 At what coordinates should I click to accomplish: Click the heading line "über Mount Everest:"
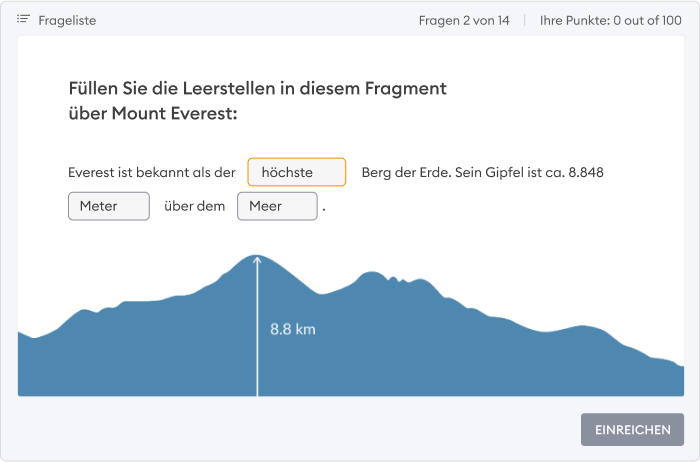pos(153,113)
